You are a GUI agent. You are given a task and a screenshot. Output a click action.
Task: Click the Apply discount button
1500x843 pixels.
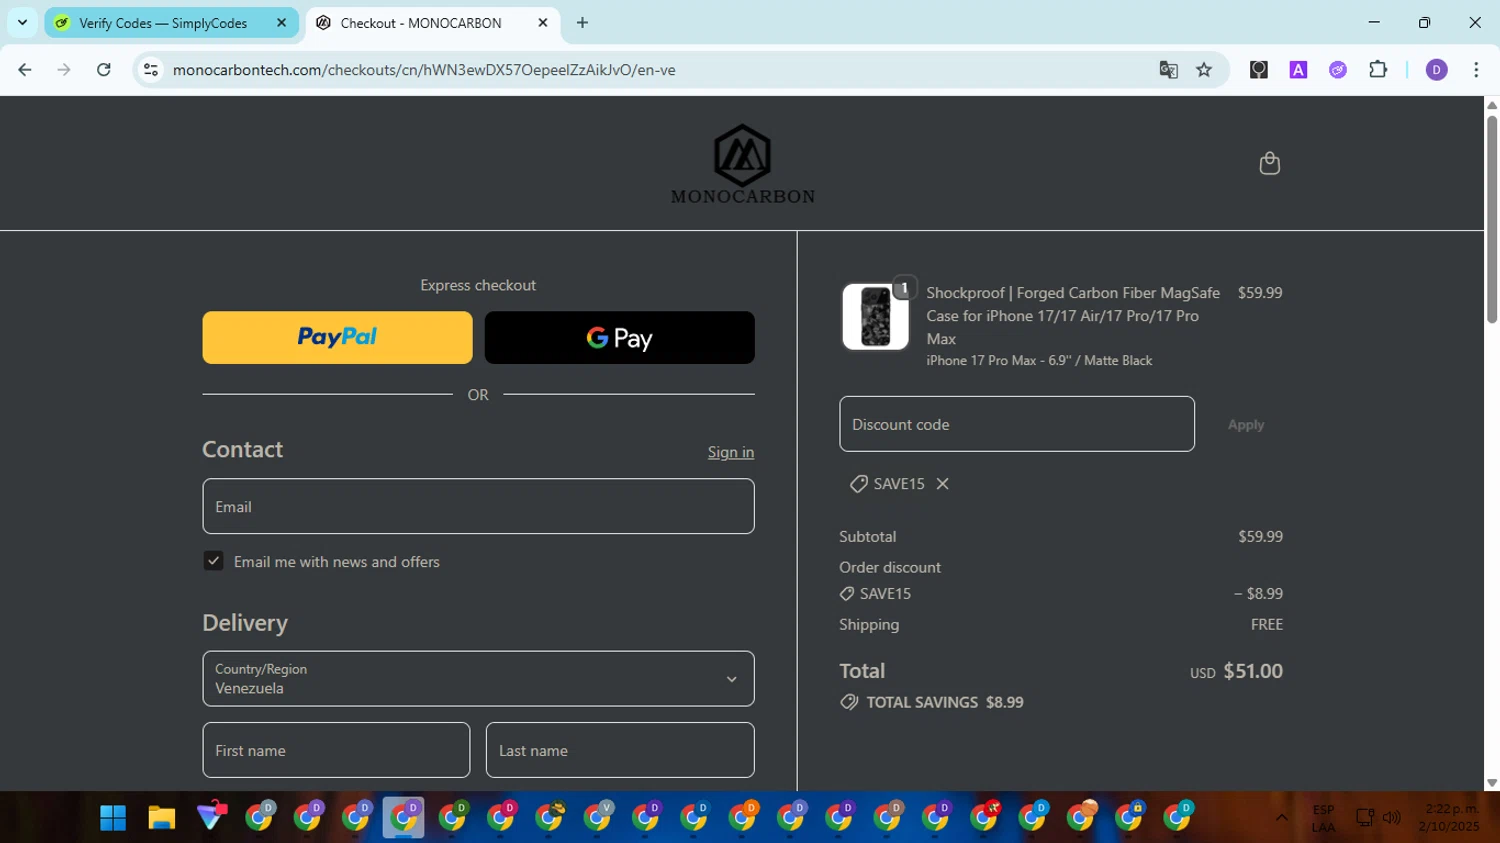1246,425
